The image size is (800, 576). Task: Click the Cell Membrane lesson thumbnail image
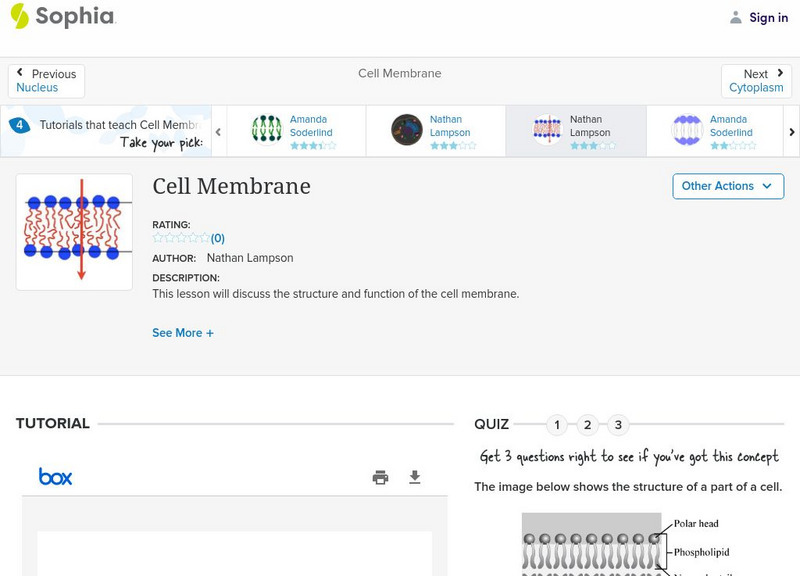click(74, 232)
